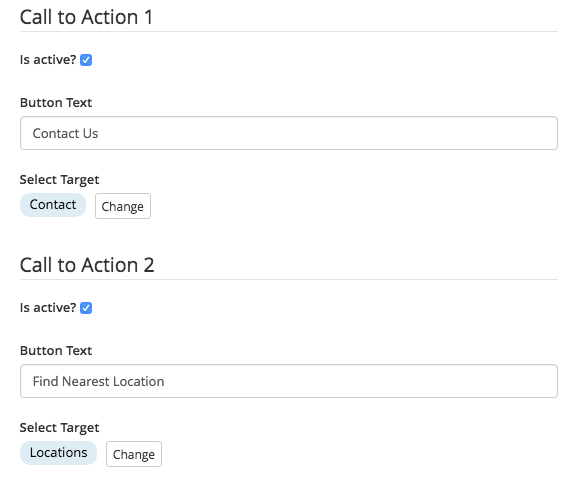Click Button Text label above Find Nearest Location
This screenshot has height=489, width=581.
pos(56,350)
